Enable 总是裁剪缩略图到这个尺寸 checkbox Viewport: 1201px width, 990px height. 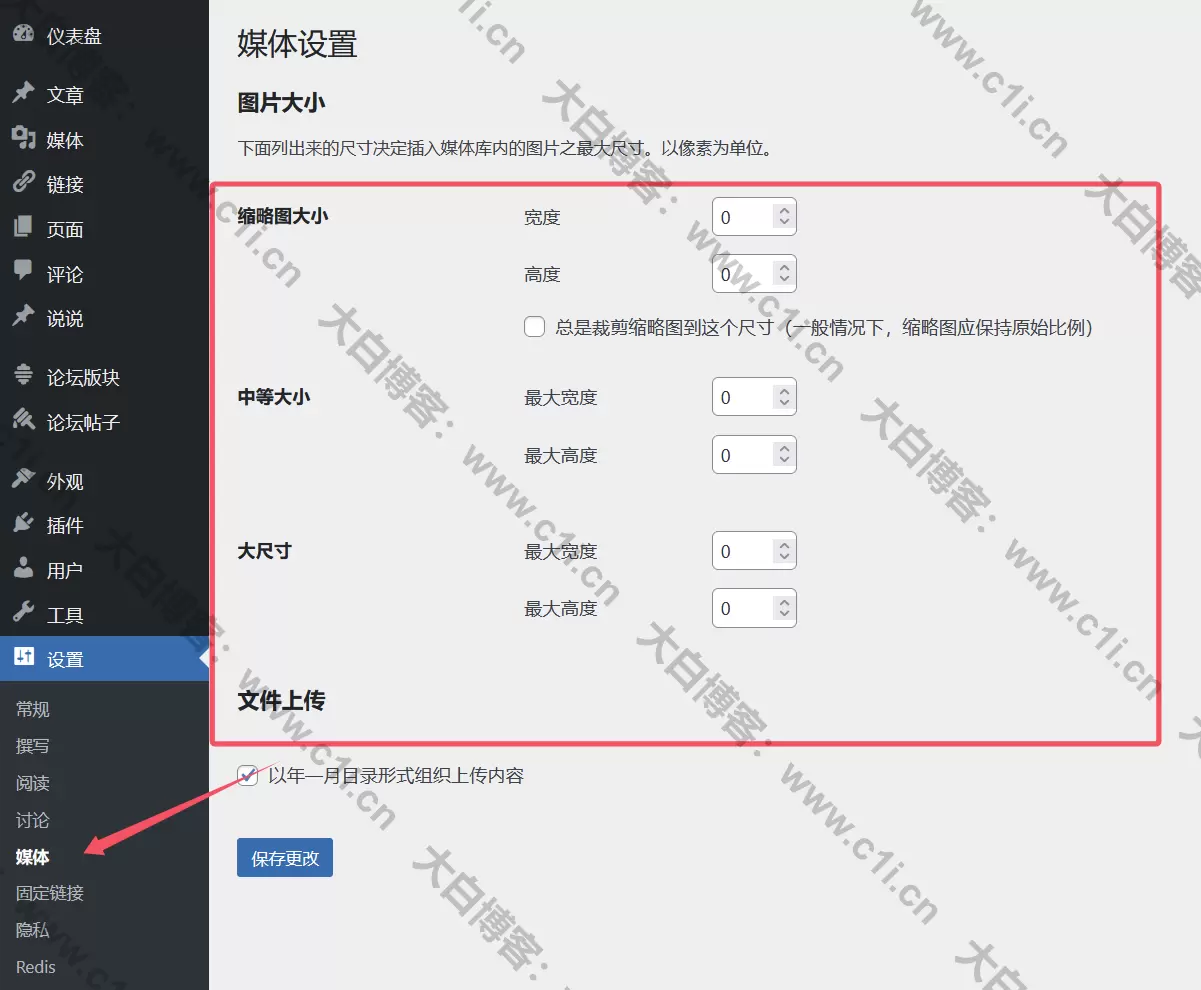[x=535, y=327]
